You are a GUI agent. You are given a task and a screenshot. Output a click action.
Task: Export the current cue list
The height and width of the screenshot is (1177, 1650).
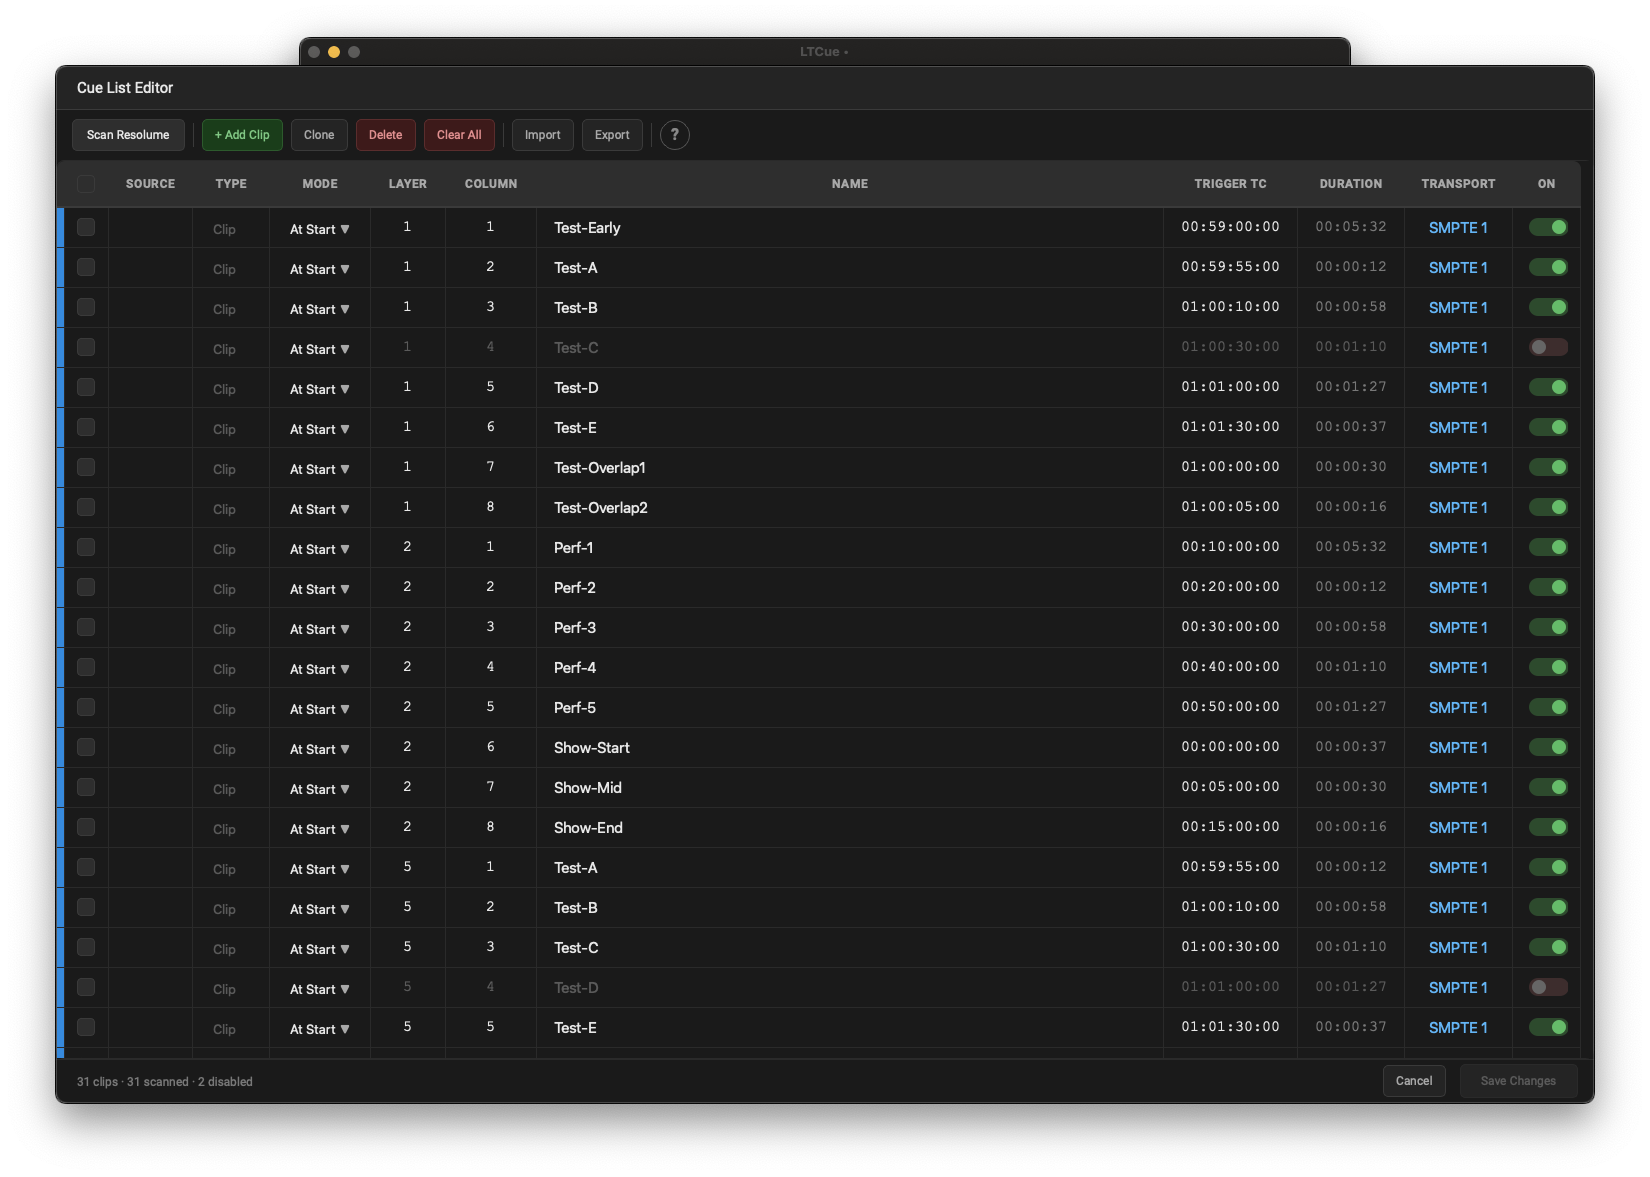pos(611,135)
